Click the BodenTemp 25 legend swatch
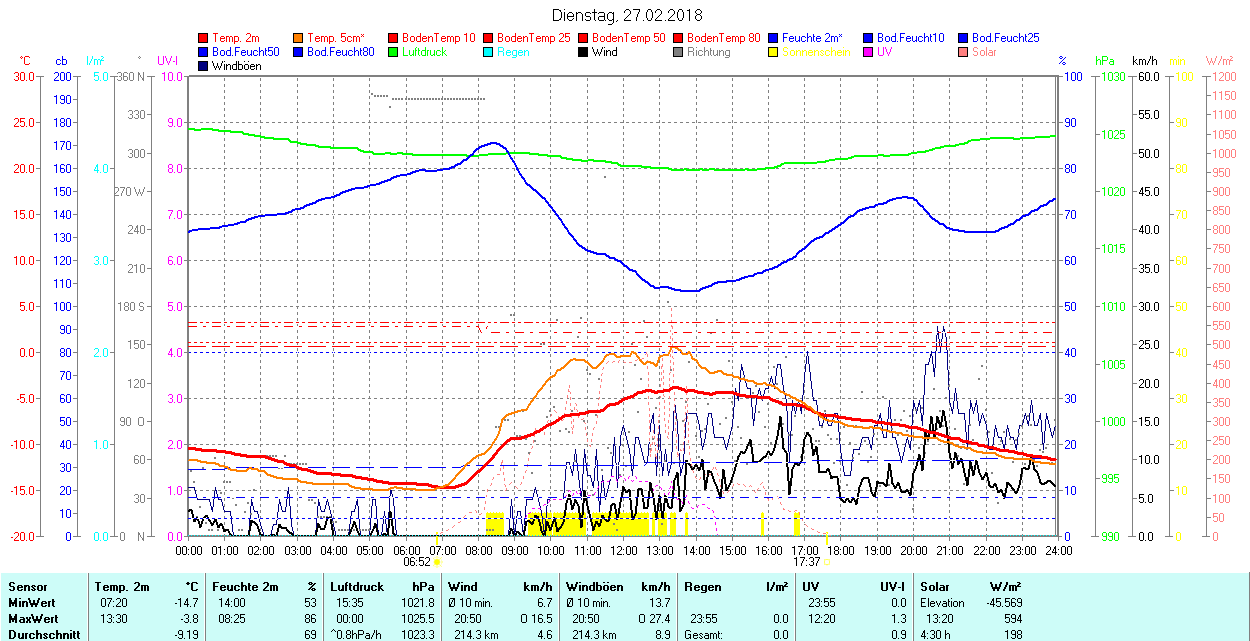This screenshot has height=641, width=1250. coord(488,37)
